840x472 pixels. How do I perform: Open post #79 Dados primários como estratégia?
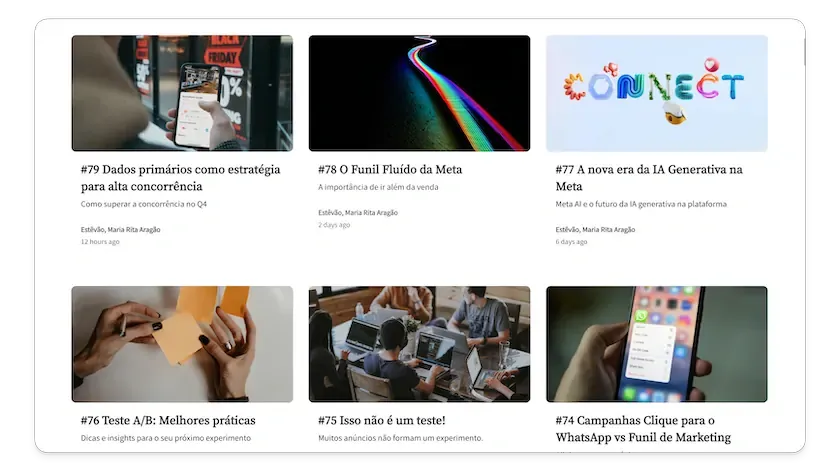[181, 178]
